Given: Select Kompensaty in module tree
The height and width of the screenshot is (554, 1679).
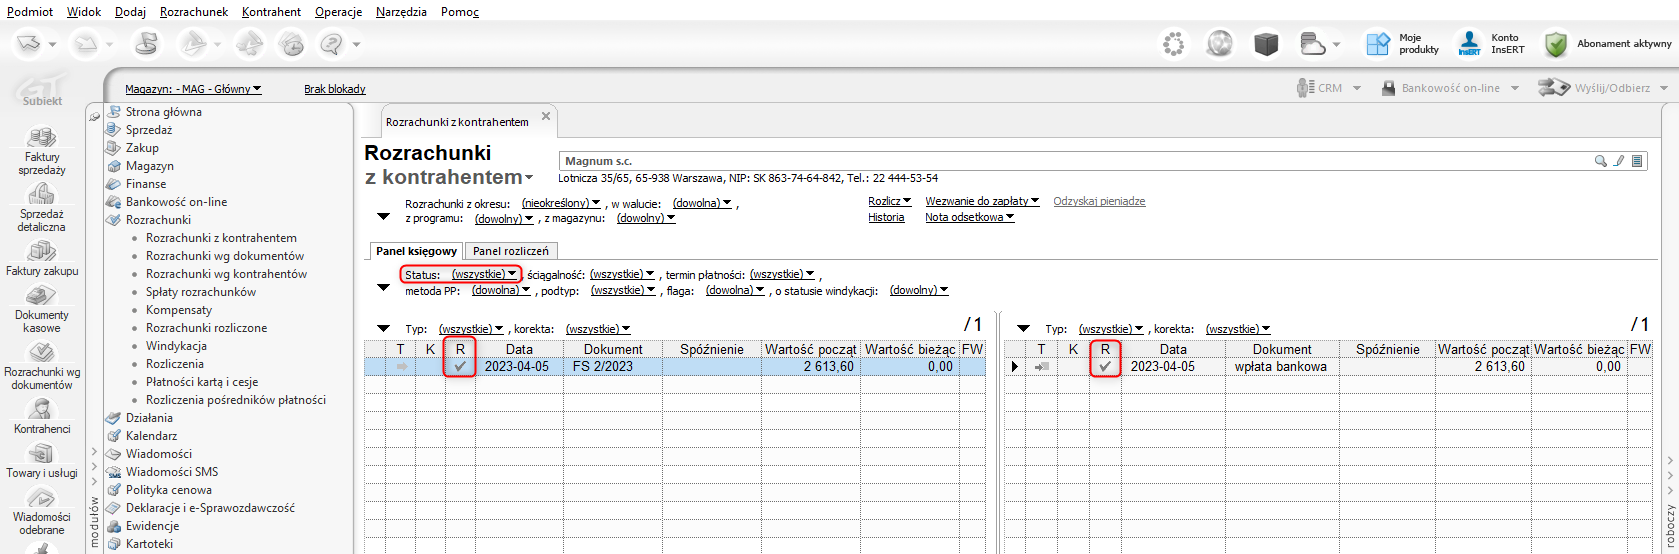Looking at the screenshot, I should click(x=179, y=310).
